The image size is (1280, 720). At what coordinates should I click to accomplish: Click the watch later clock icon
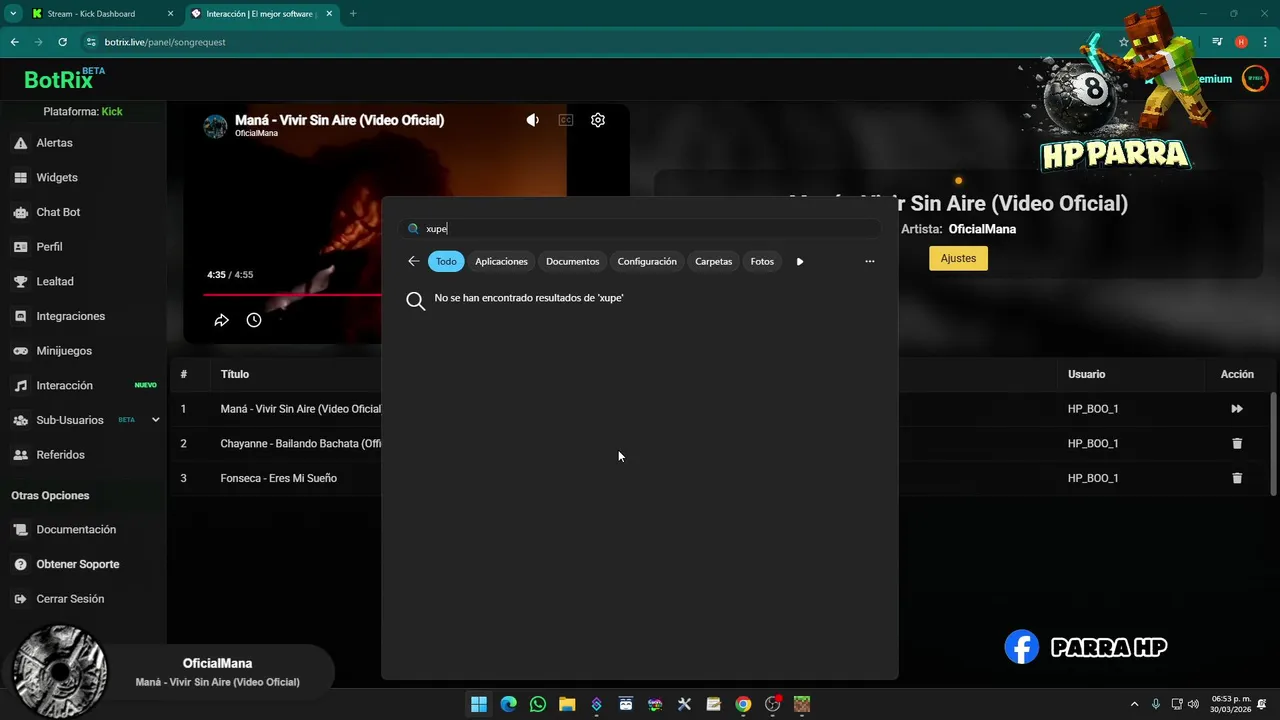pos(254,320)
